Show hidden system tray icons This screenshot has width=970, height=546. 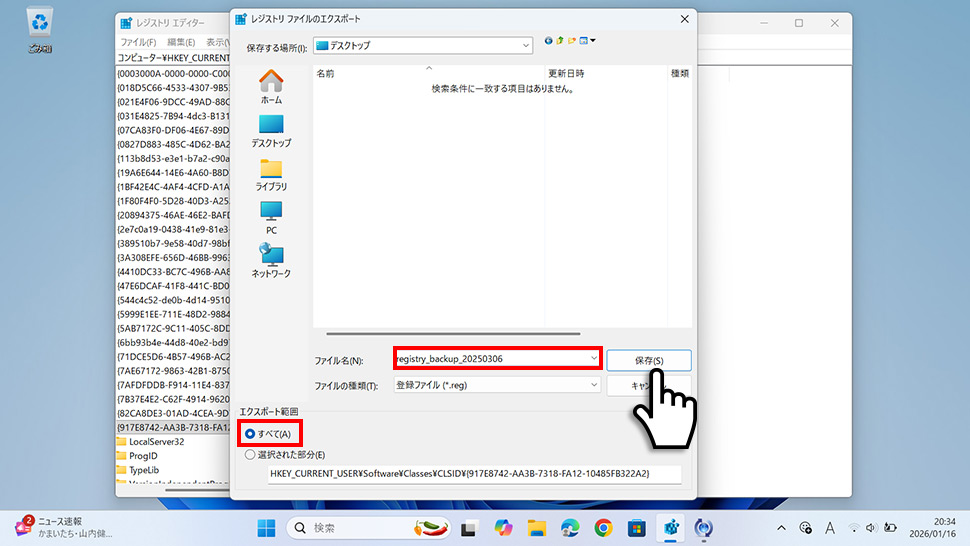[781, 528]
